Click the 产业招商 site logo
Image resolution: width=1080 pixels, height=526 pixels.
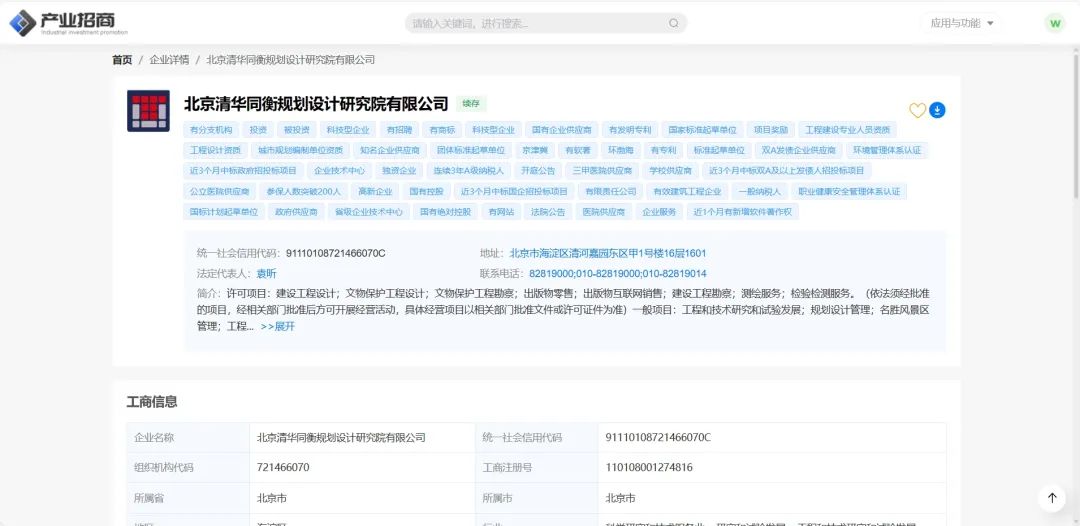pos(63,22)
